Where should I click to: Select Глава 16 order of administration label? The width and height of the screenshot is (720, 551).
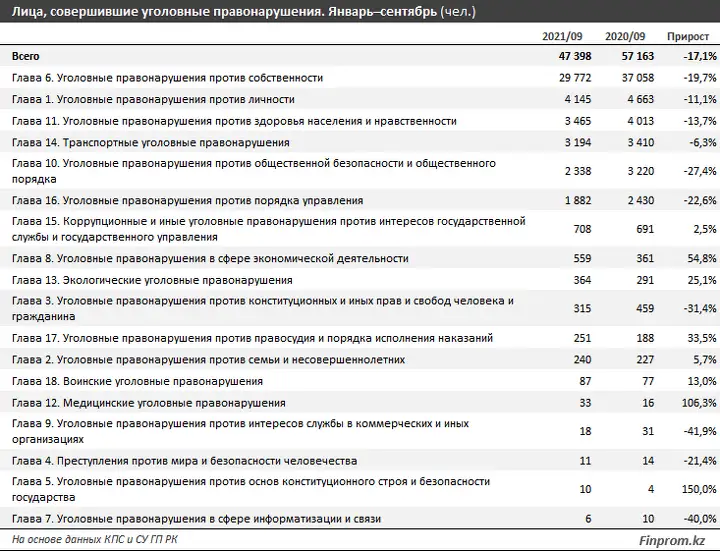pos(187,201)
